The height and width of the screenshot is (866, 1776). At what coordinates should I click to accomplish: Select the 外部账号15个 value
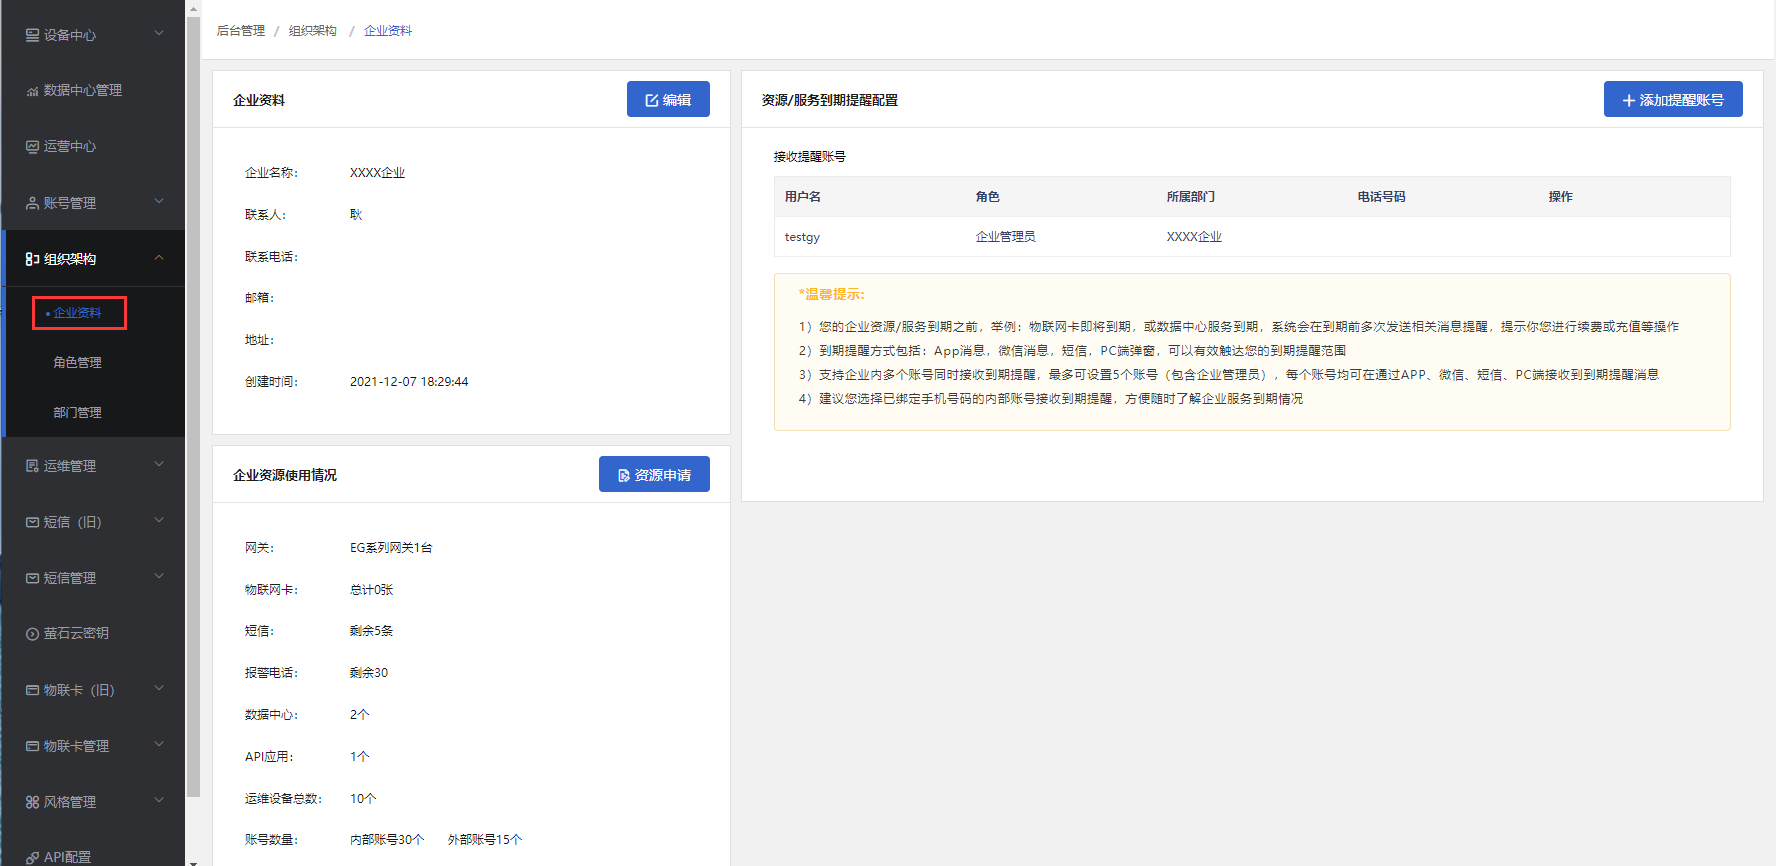[x=485, y=840]
